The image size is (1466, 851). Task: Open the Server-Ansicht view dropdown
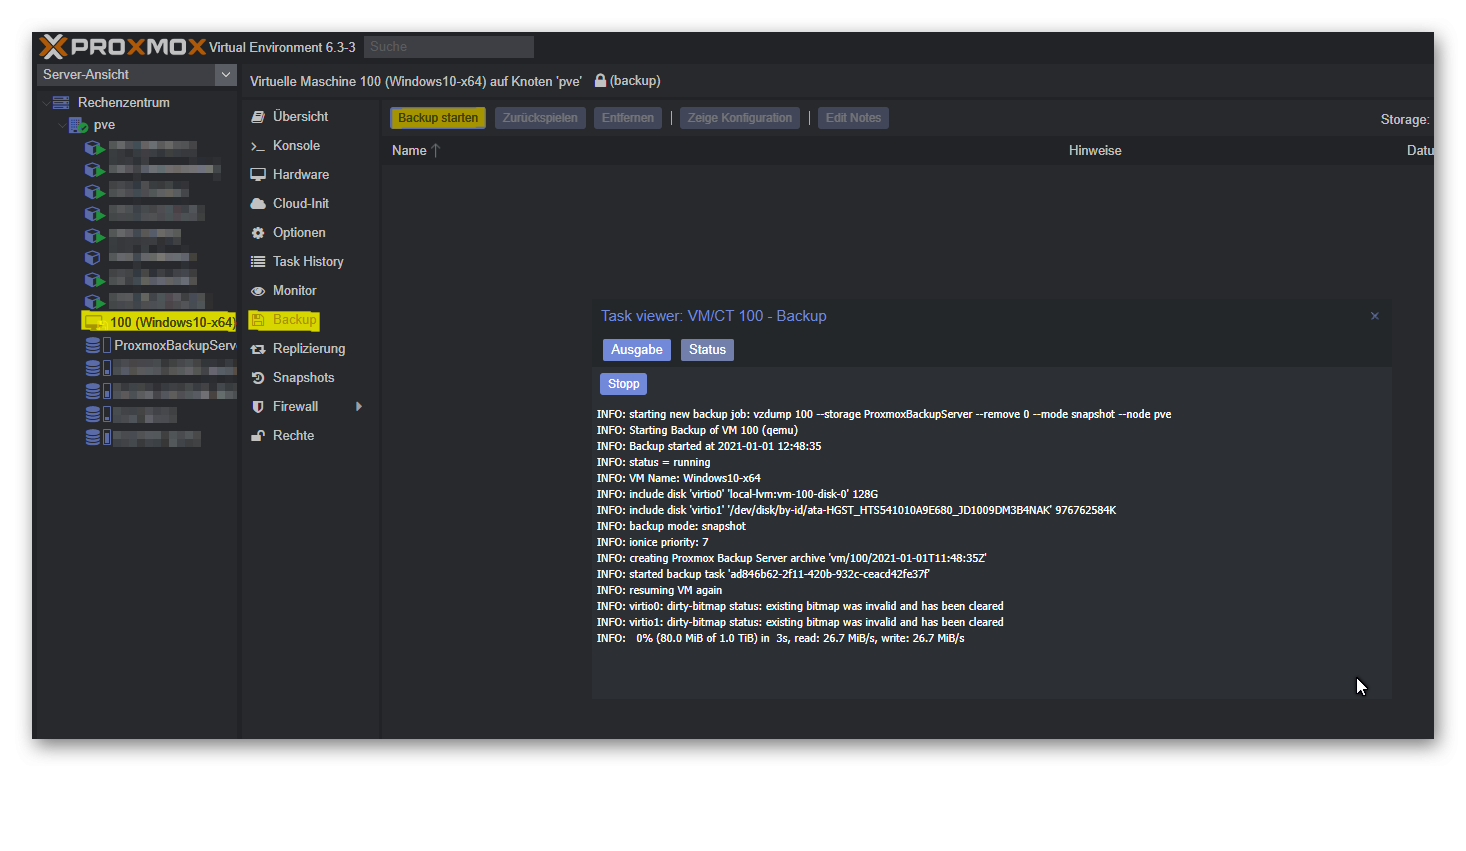coord(226,75)
